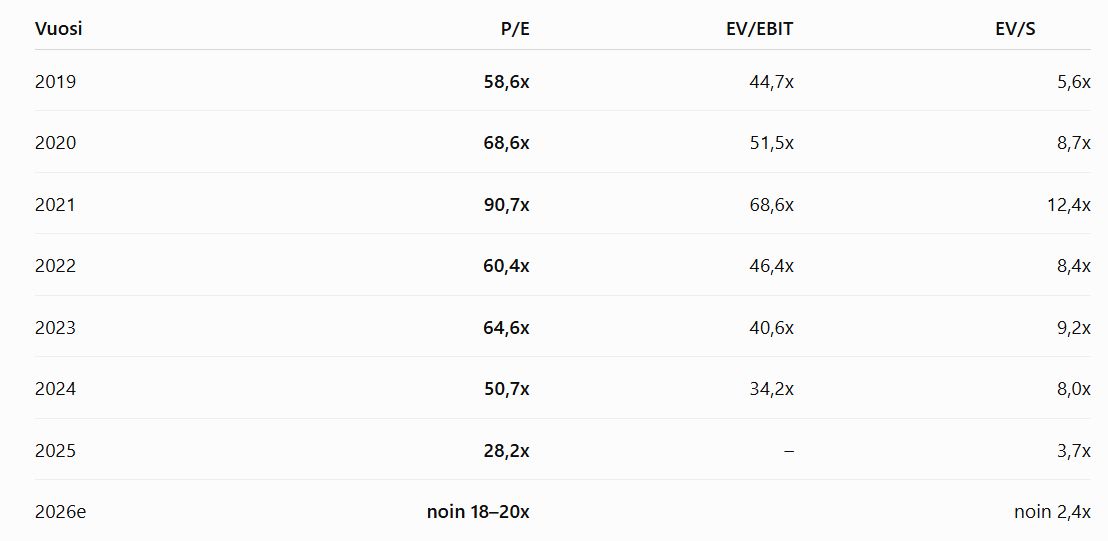Click the dash in 2025 EV/EBIT cell
Image resolution: width=1108 pixels, height=541 pixels.
pos(789,451)
